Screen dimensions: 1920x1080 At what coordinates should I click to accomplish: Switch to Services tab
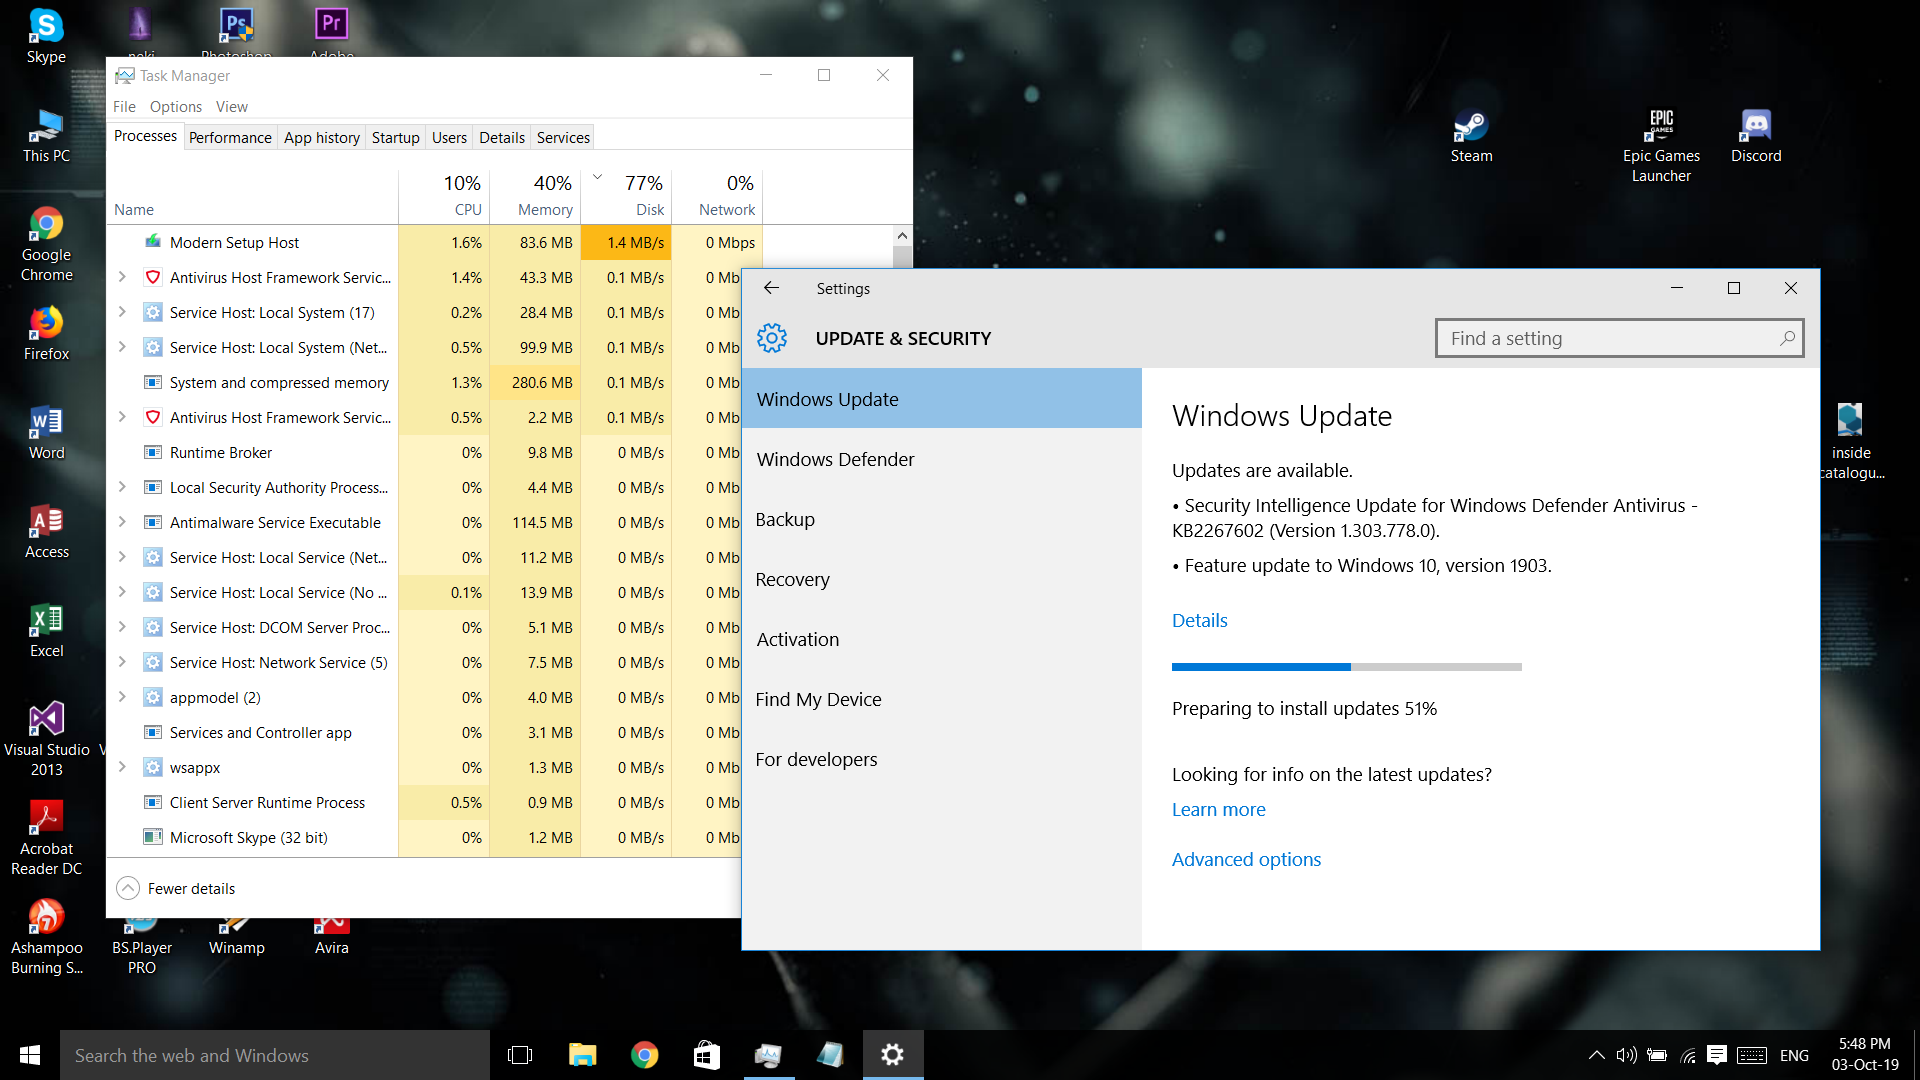563,137
